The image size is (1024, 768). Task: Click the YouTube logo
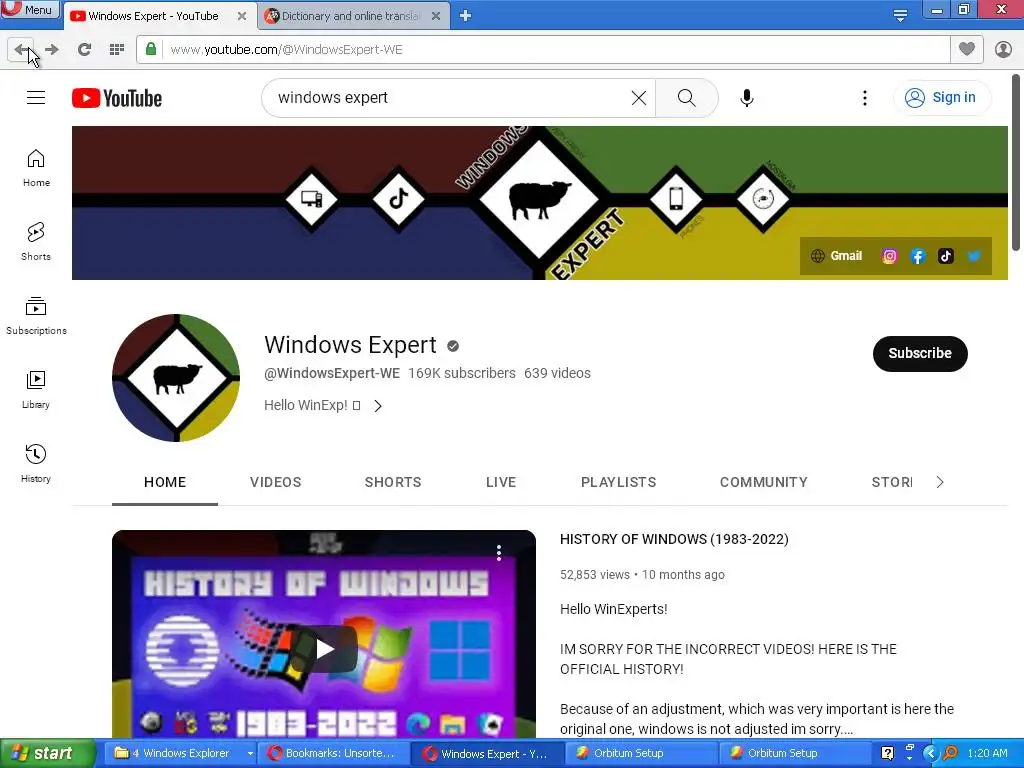pos(117,98)
